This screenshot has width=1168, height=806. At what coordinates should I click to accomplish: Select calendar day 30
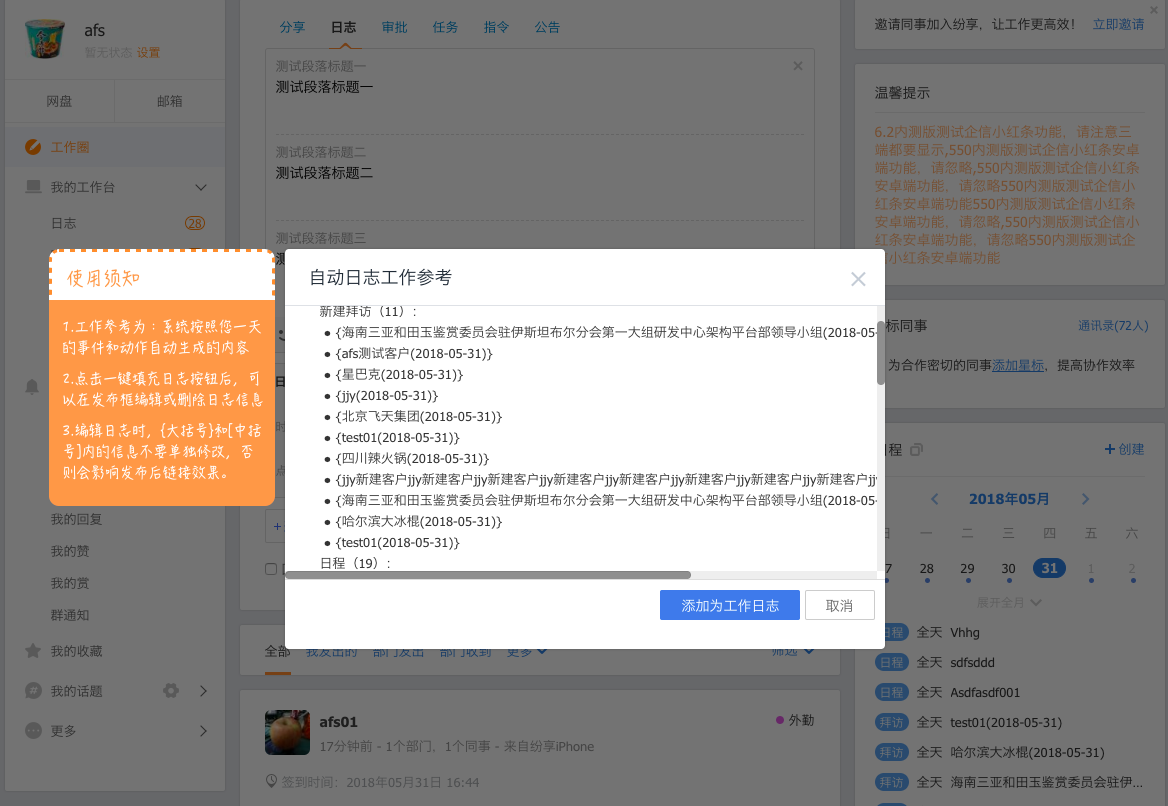click(x=1008, y=569)
